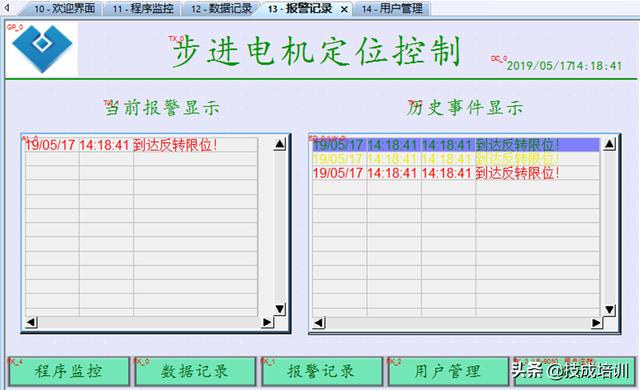The image size is (640, 390).
Task: Click the green 用户管理 button
Action: tap(448, 371)
